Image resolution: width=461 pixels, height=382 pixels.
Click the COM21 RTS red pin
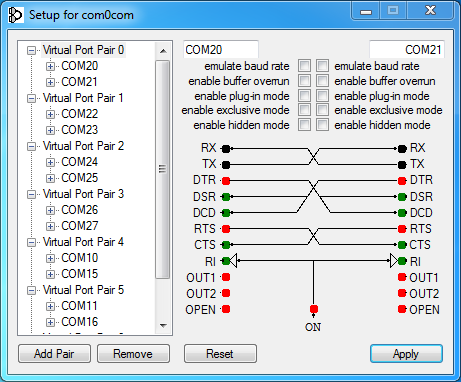point(402,229)
